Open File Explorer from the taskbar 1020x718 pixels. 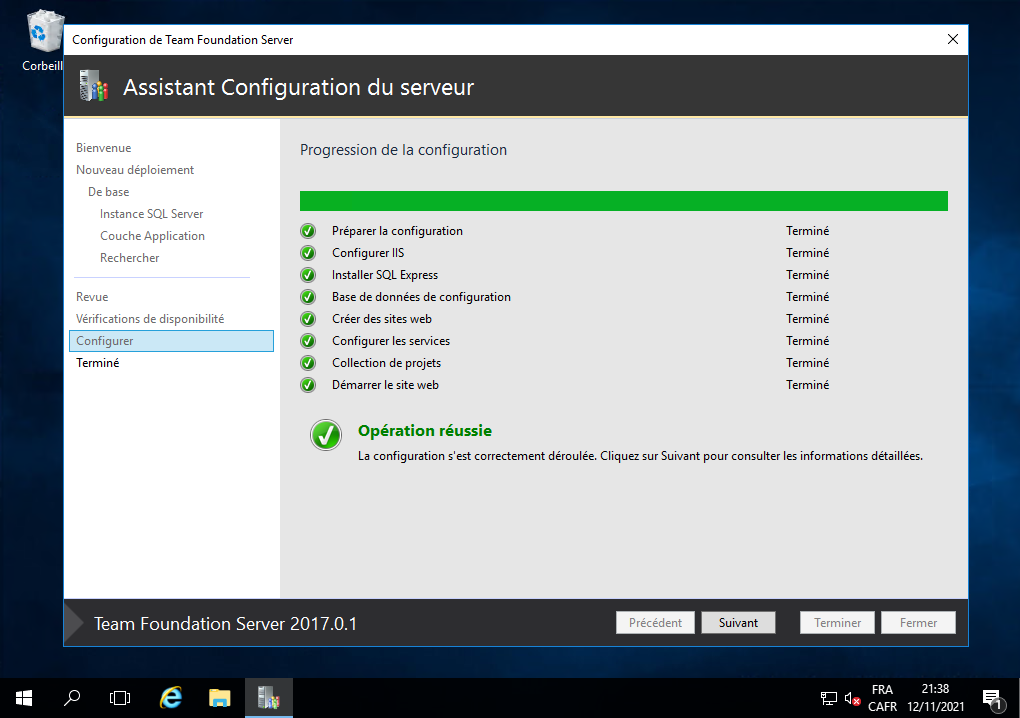220,698
